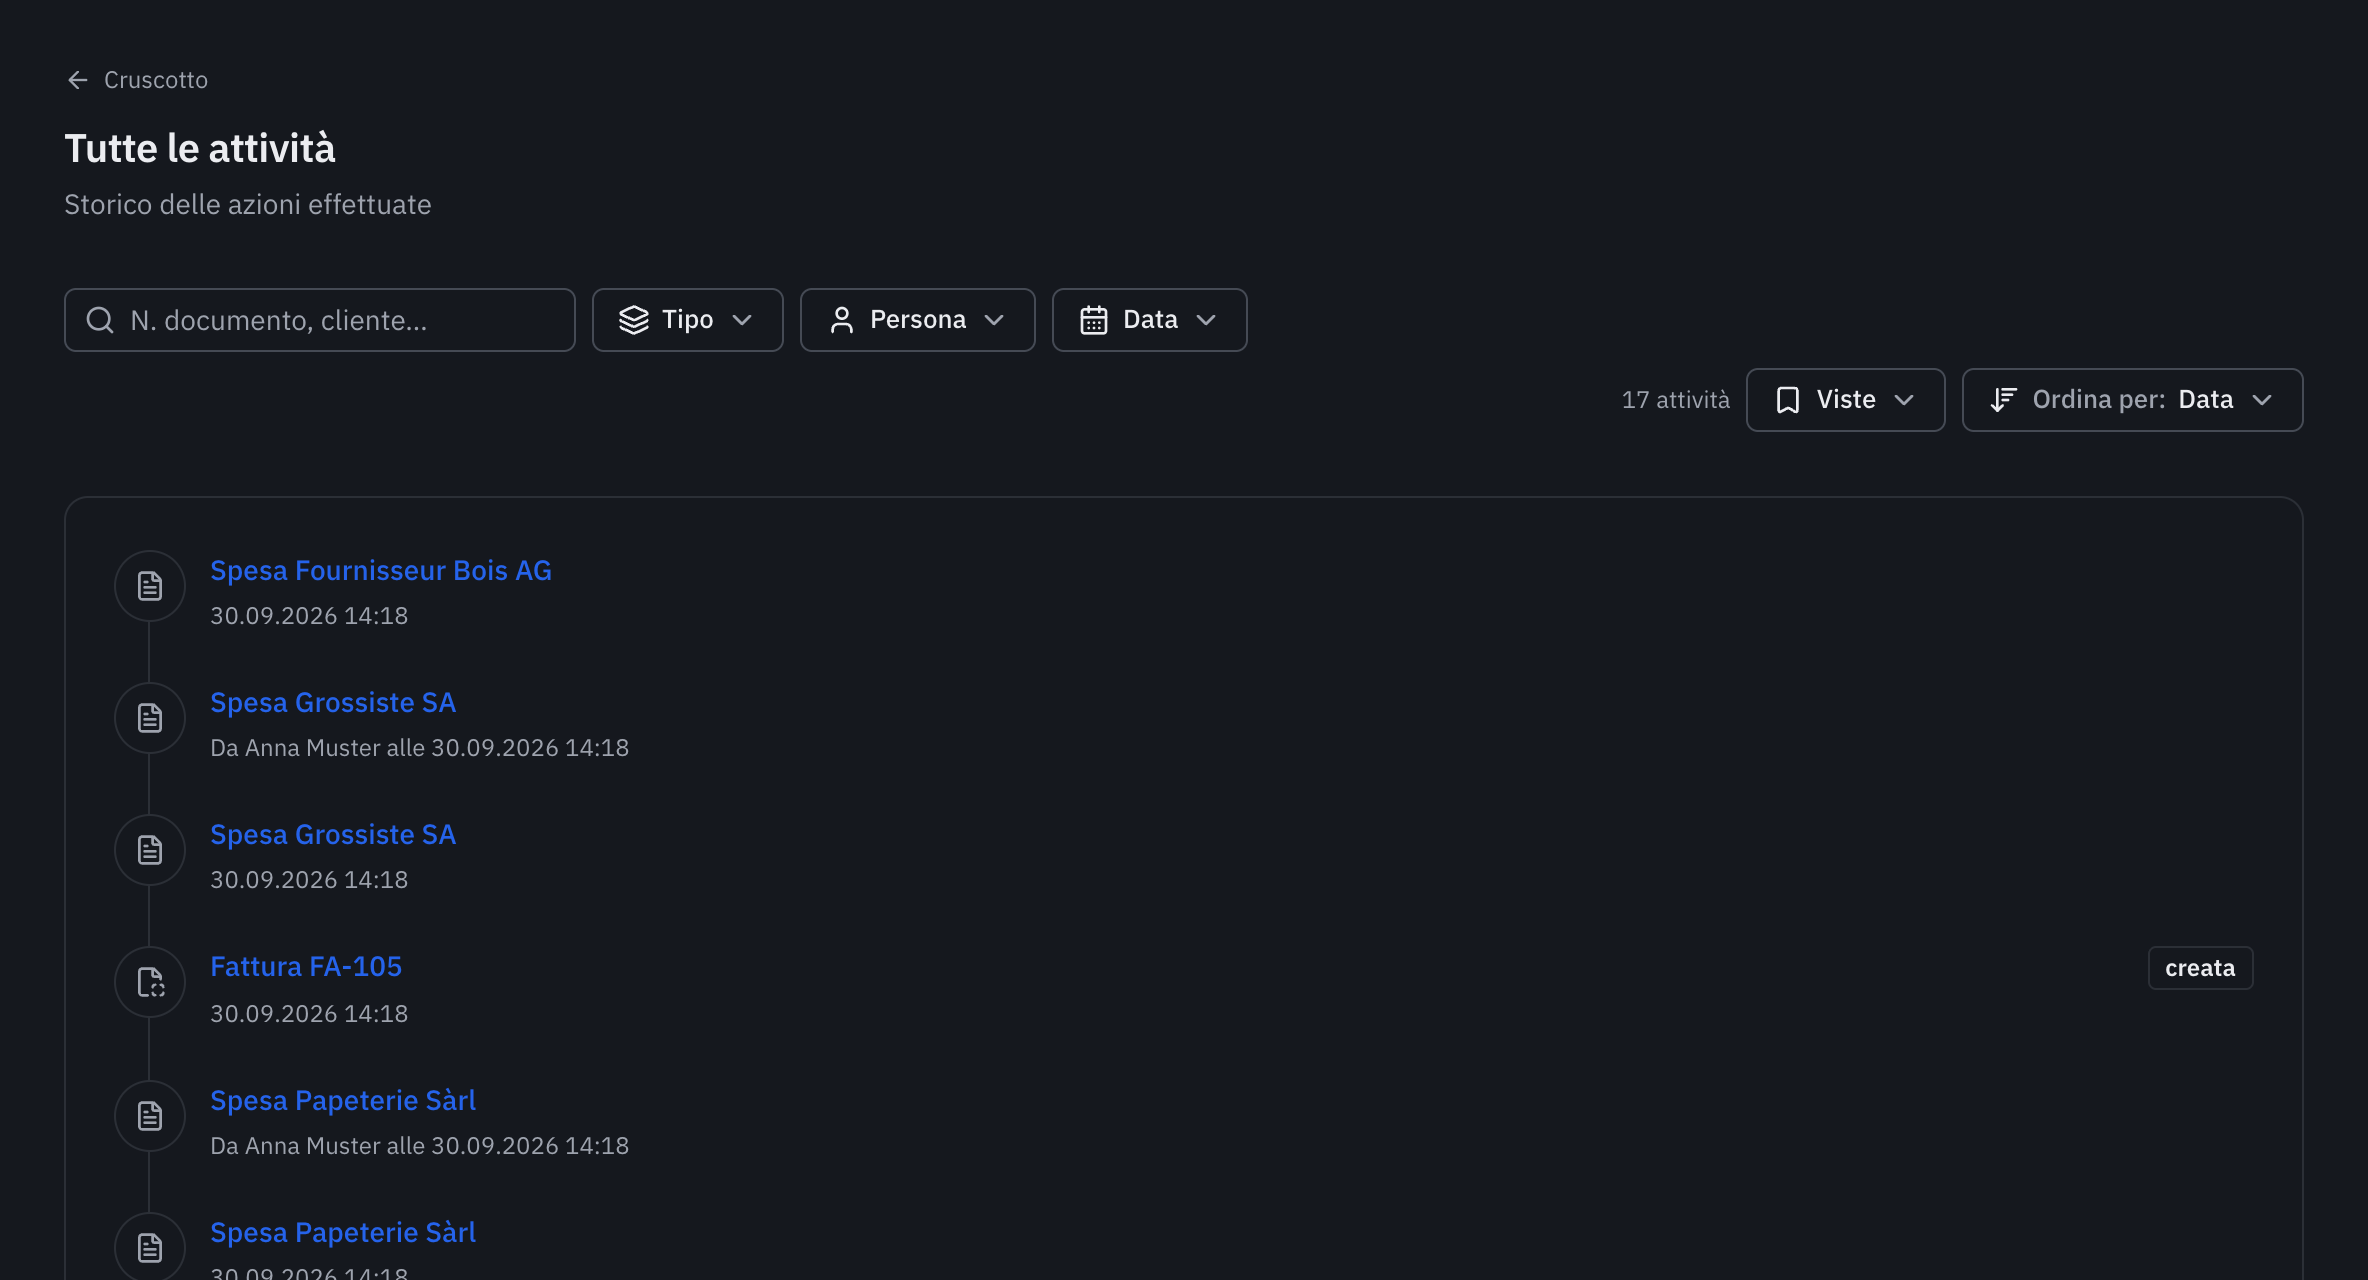Image resolution: width=2368 pixels, height=1280 pixels.
Task: Click the invoice icon next to Fattura FA-105
Action: (150, 982)
